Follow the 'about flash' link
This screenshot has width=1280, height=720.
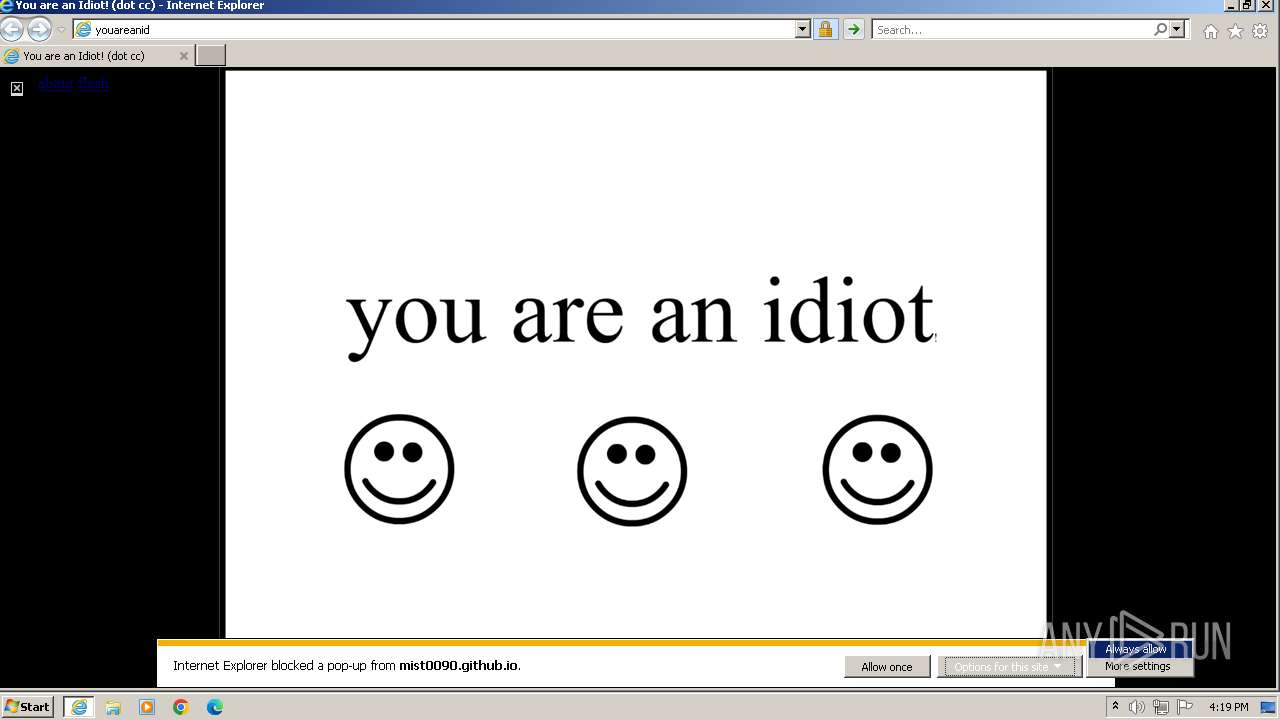[74, 84]
